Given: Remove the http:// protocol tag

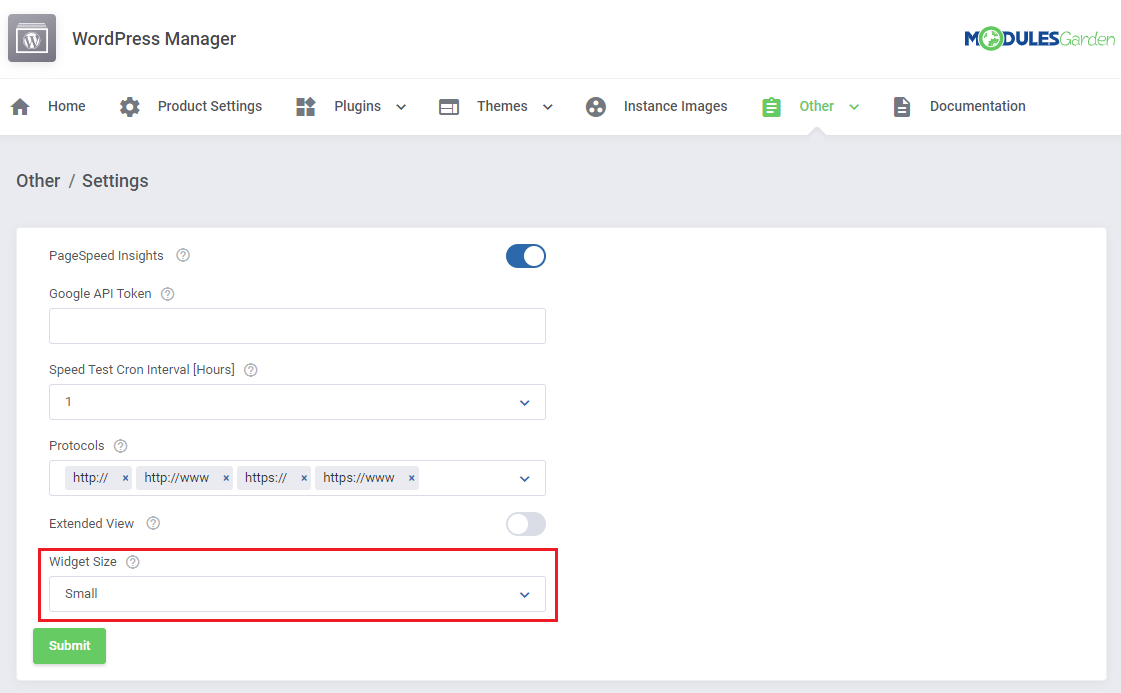Looking at the screenshot, I should click(x=125, y=478).
